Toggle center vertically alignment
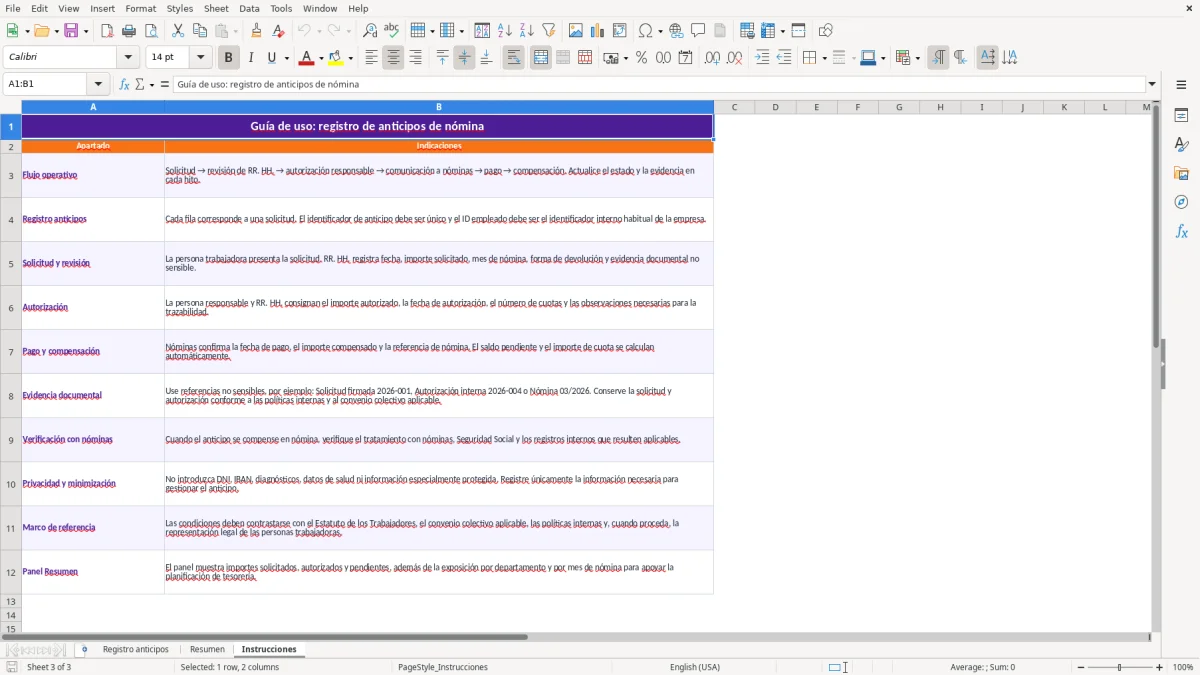Viewport: 1200px width, 675px height. click(x=464, y=58)
